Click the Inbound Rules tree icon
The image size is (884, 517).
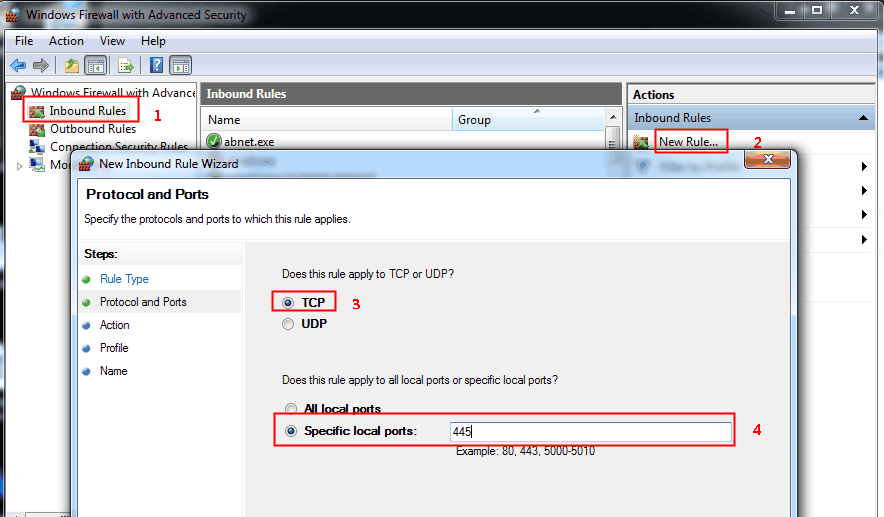[37, 112]
